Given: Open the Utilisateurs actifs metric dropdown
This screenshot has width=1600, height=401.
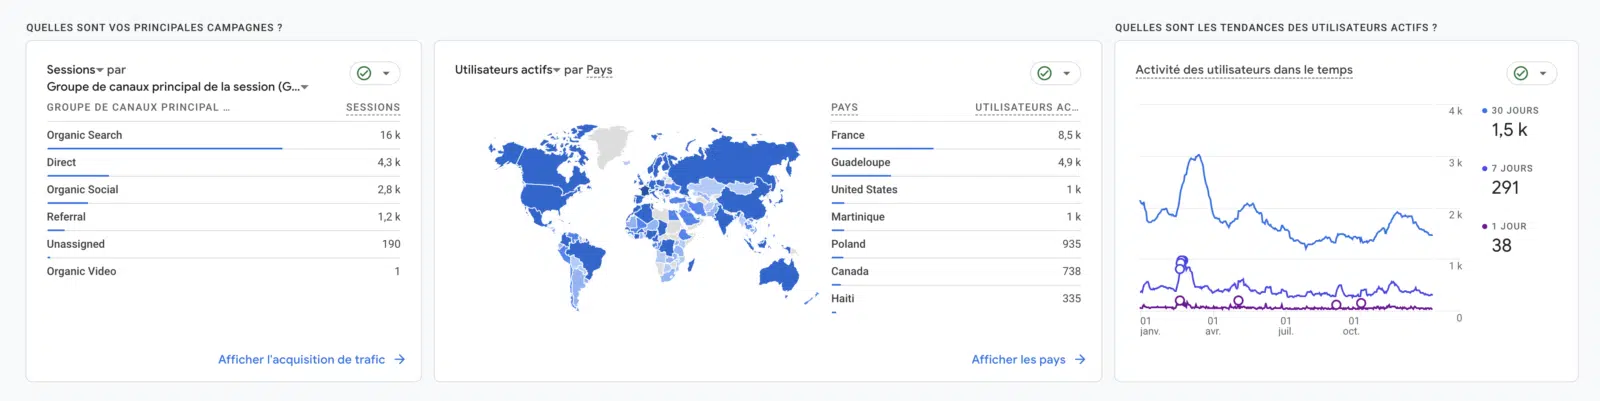Looking at the screenshot, I should 507,70.
